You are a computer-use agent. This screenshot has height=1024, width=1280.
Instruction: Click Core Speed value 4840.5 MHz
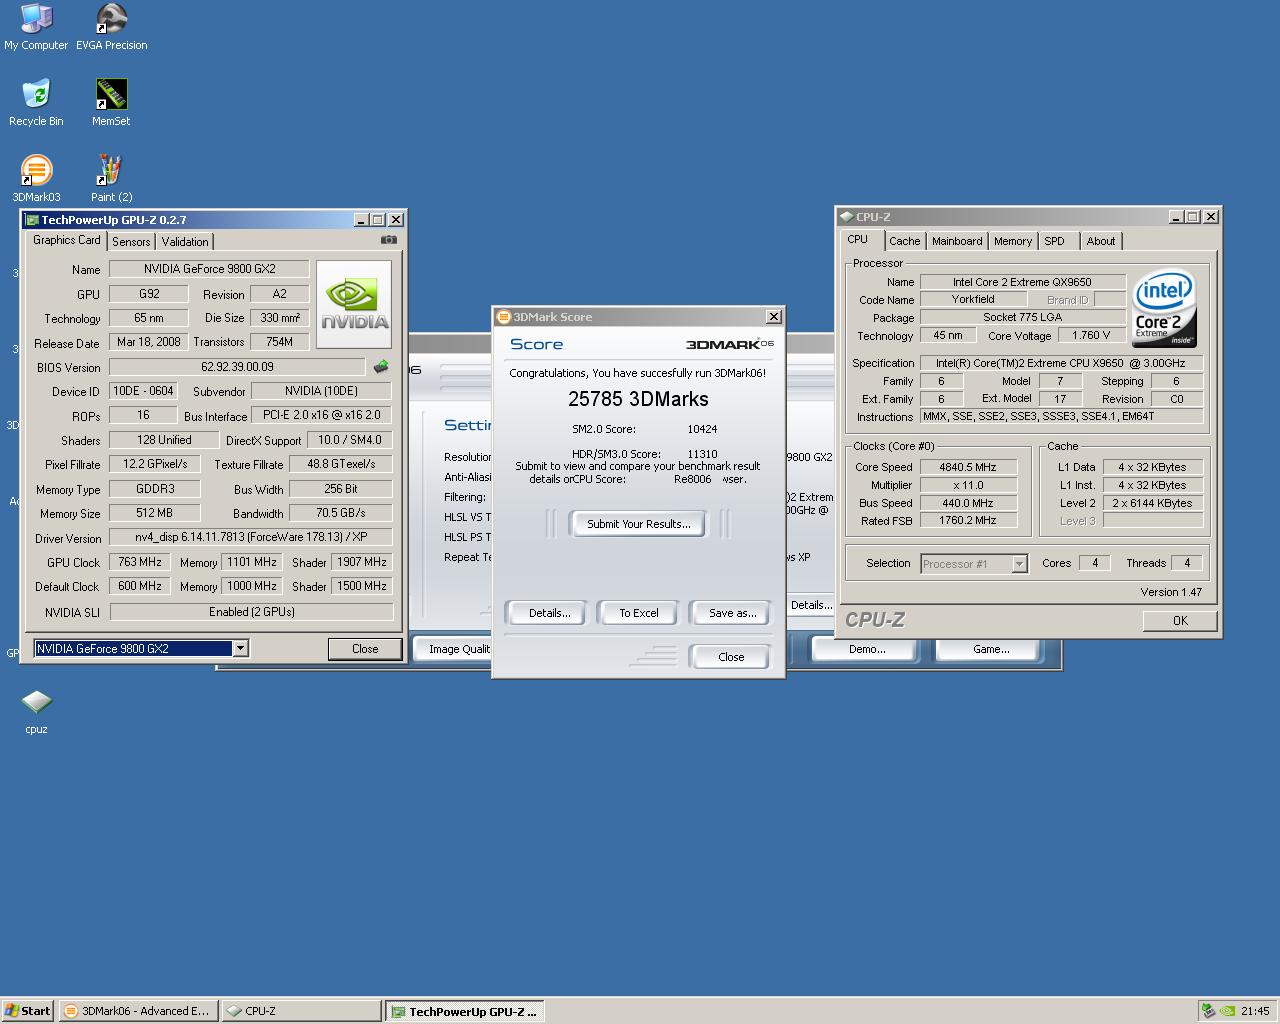point(968,467)
